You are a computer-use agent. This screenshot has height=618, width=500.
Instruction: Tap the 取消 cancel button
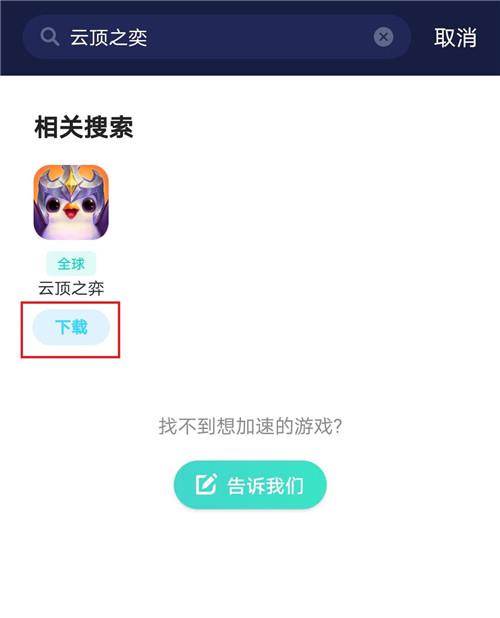coord(455,37)
